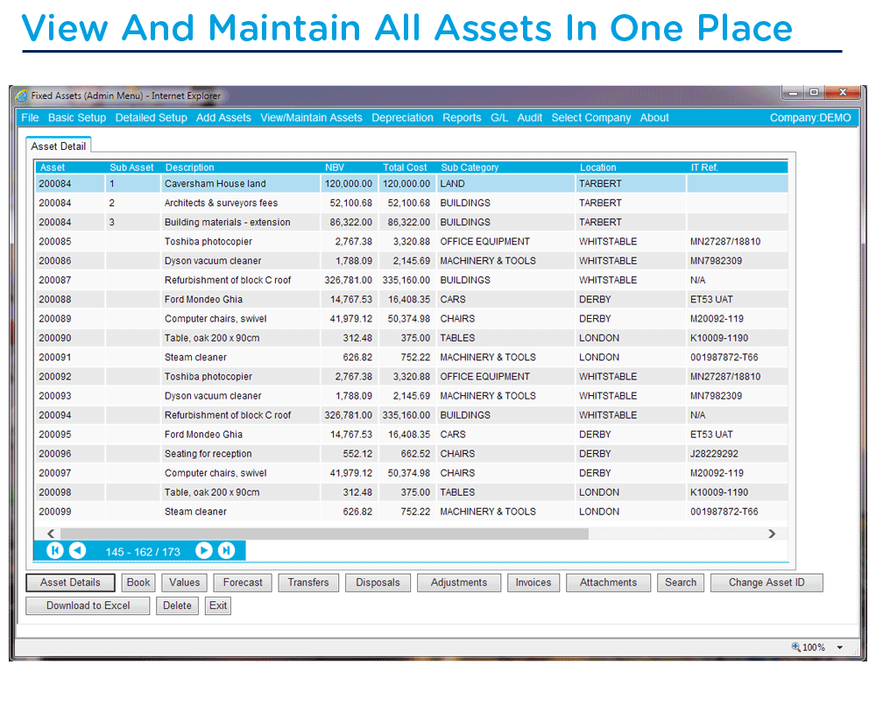The width and height of the screenshot is (876, 701).
Task: Click the Change Asset ID button
Action: 766,583
